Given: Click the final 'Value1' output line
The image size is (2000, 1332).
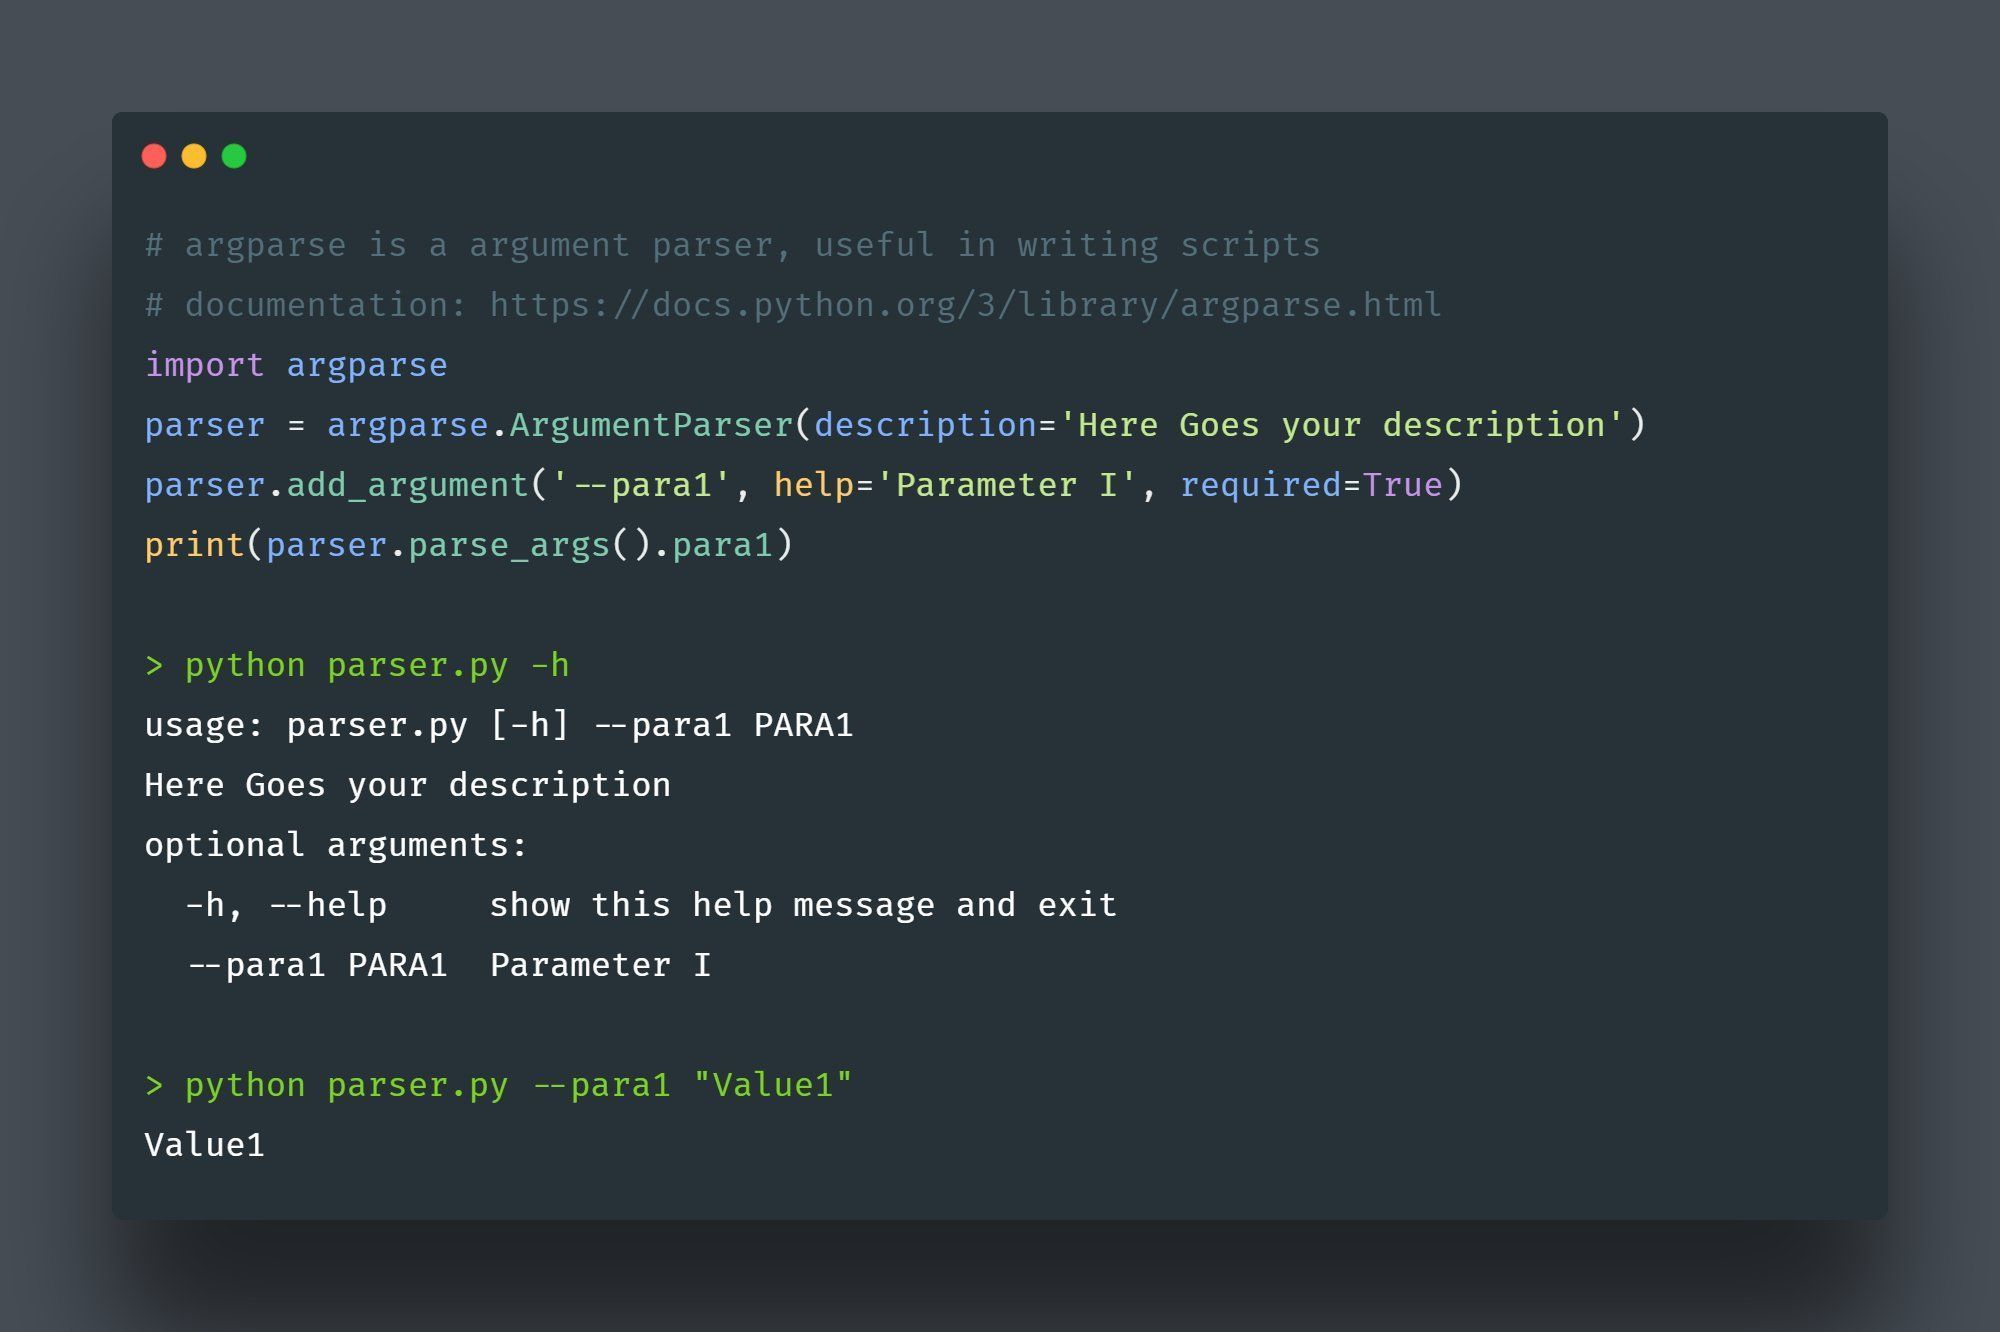Looking at the screenshot, I should pyautogui.click(x=205, y=1145).
